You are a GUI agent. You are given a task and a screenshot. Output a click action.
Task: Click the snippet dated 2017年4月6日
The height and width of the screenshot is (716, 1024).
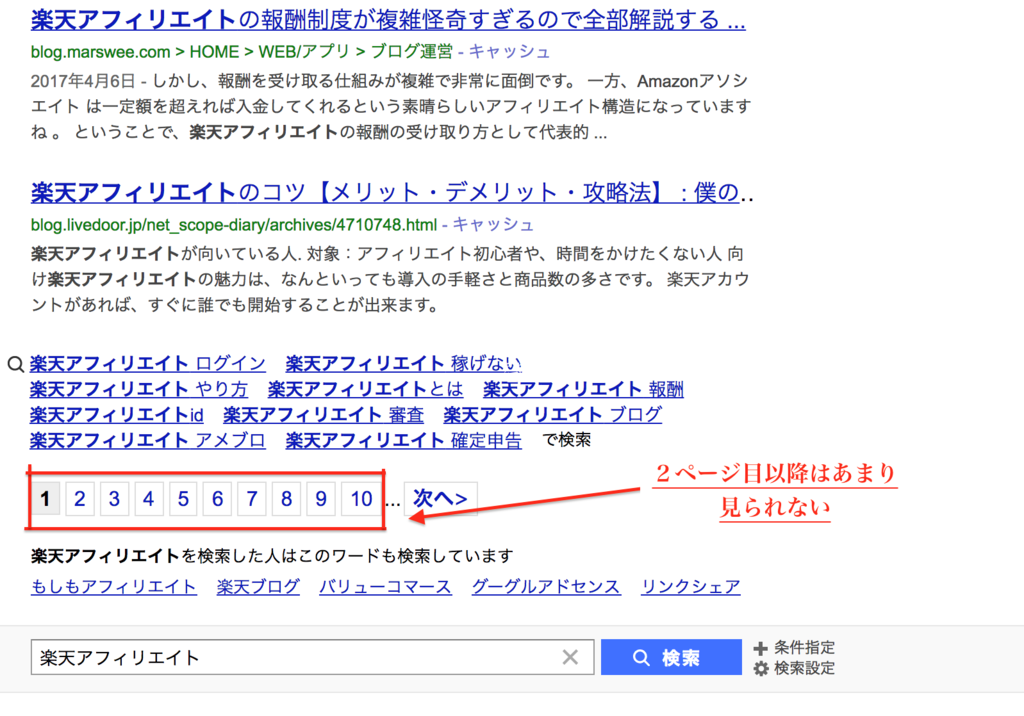click(x=391, y=106)
